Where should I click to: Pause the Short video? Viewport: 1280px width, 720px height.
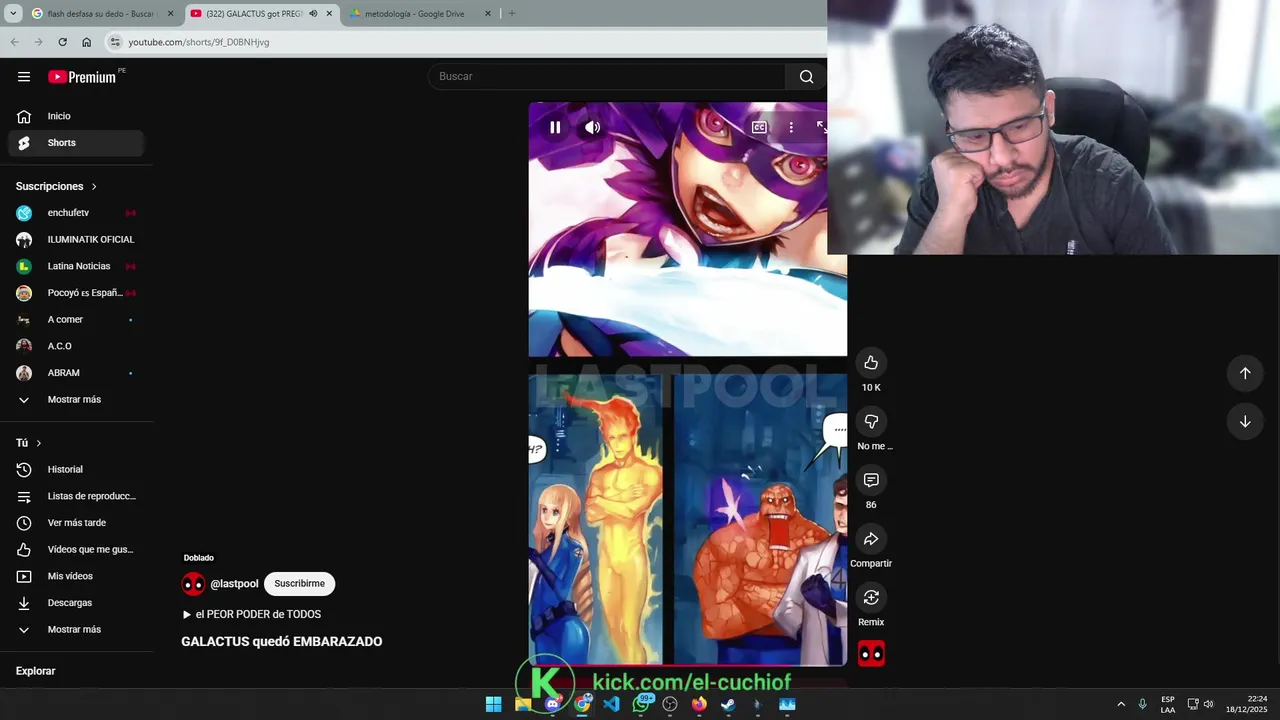(555, 127)
